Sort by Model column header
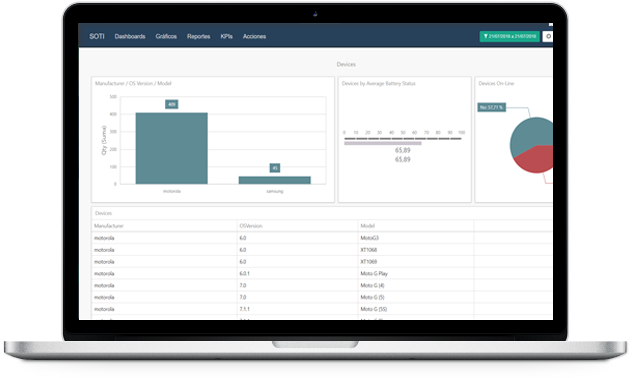This screenshot has height=378, width=632. tap(368, 226)
